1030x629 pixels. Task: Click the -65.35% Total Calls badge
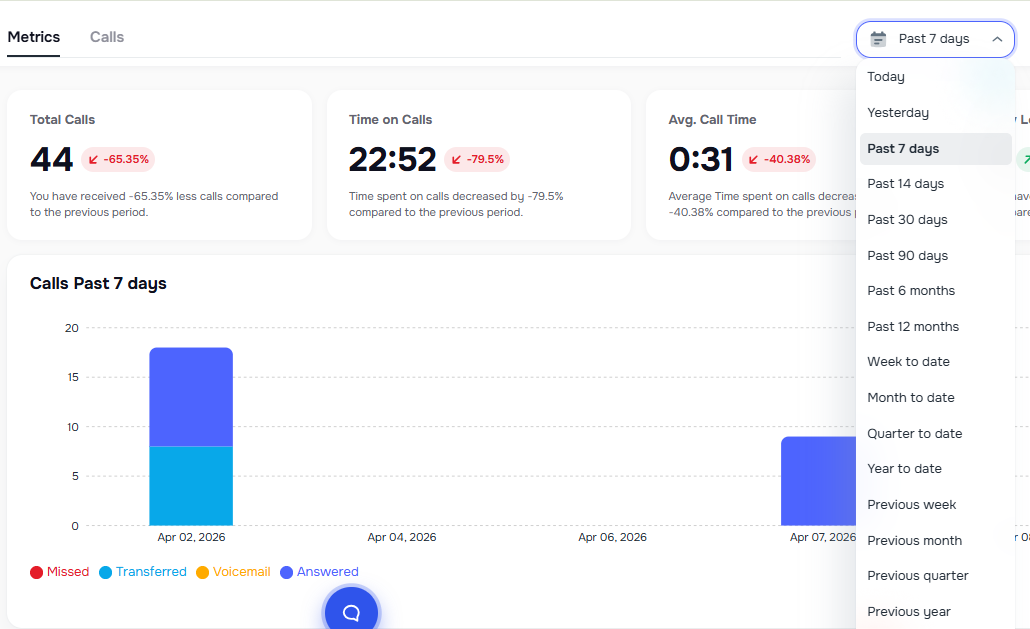118,159
